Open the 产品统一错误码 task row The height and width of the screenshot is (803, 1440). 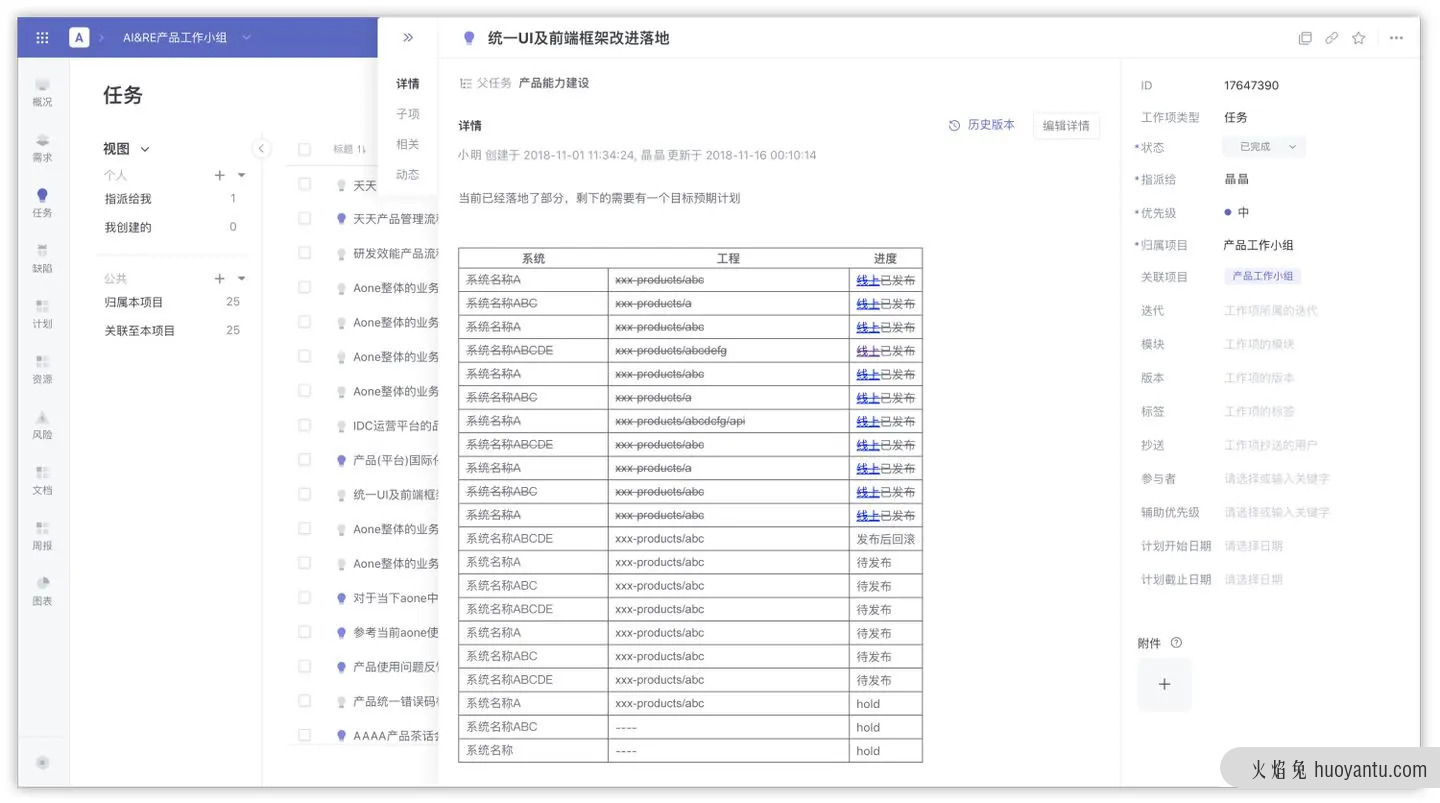point(396,701)
